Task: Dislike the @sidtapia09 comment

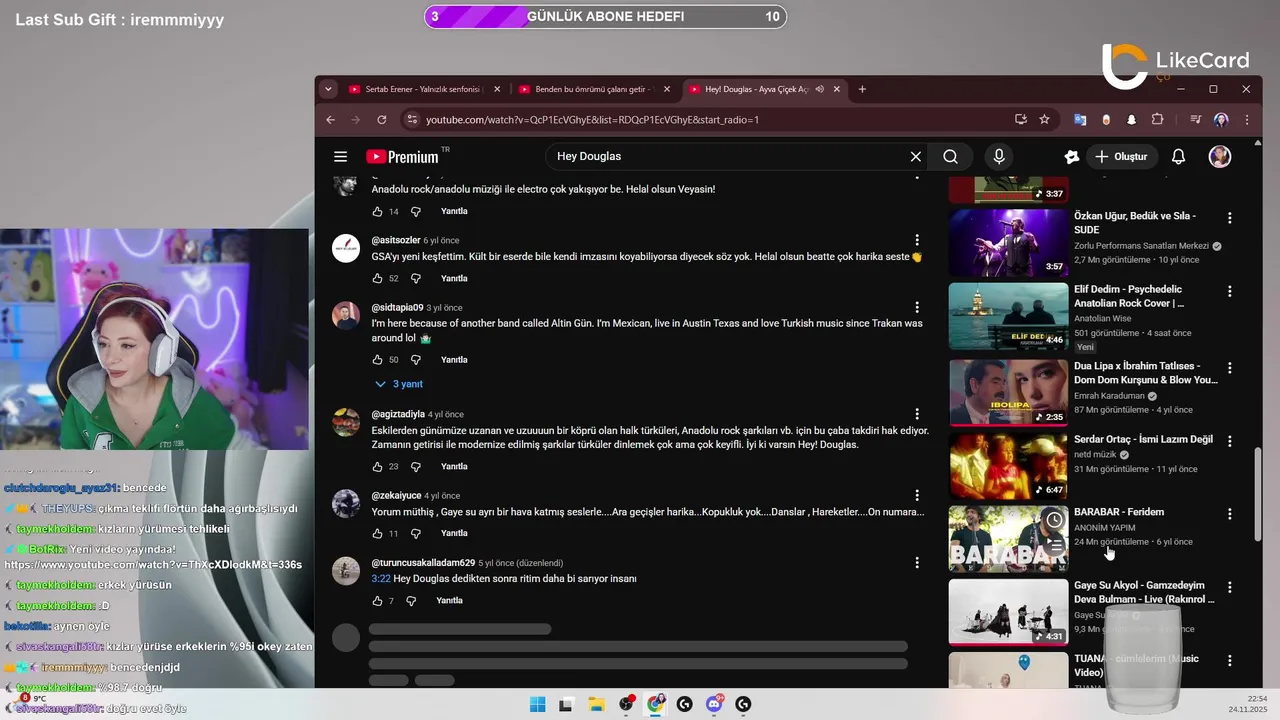Action: pyautogui.click(x=416, y=359)
